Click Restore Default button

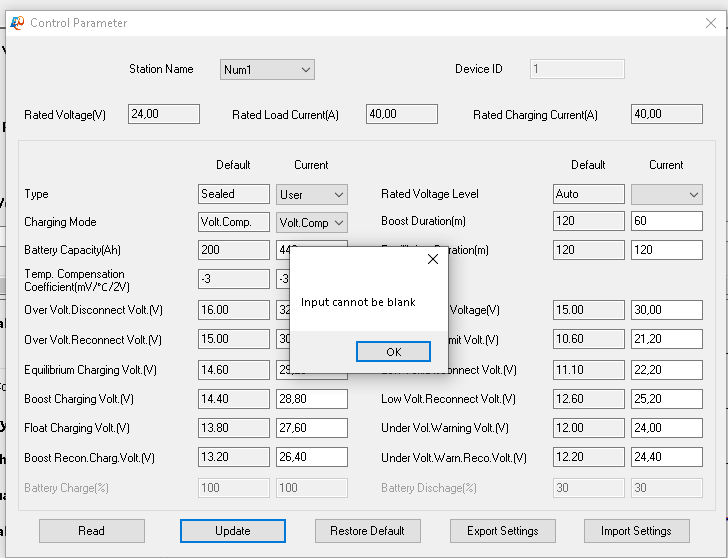pos(368,531)
